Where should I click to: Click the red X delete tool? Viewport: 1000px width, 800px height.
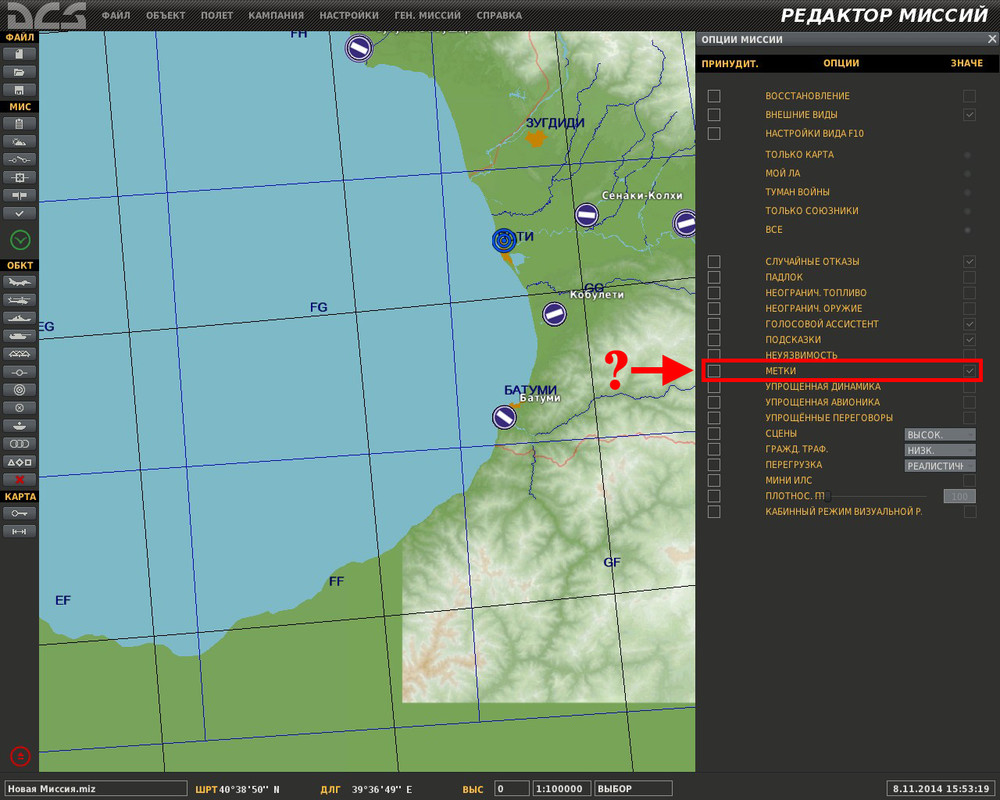pyautogui.click(x=19, y=479)
